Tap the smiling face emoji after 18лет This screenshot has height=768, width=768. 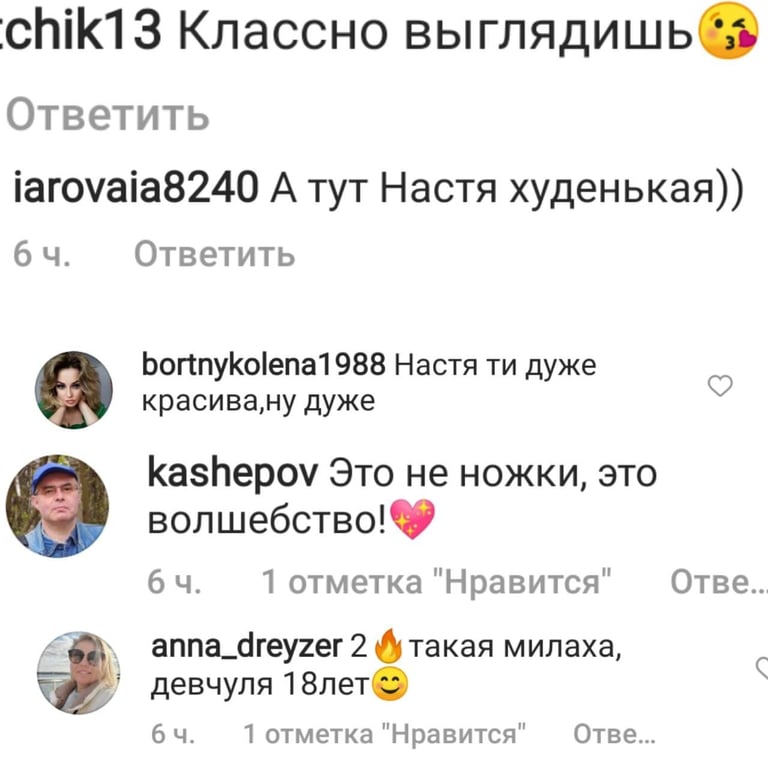(390, 684)
